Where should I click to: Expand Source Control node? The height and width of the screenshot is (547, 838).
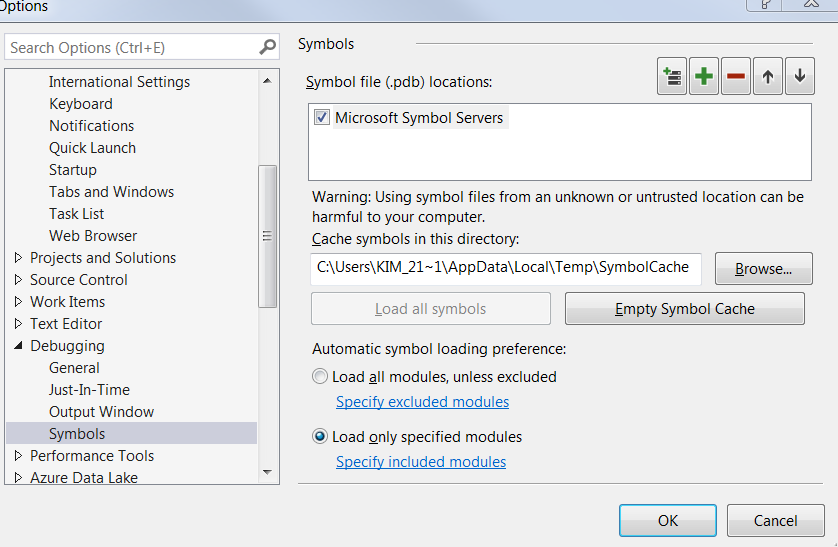[x=18, y=279]
